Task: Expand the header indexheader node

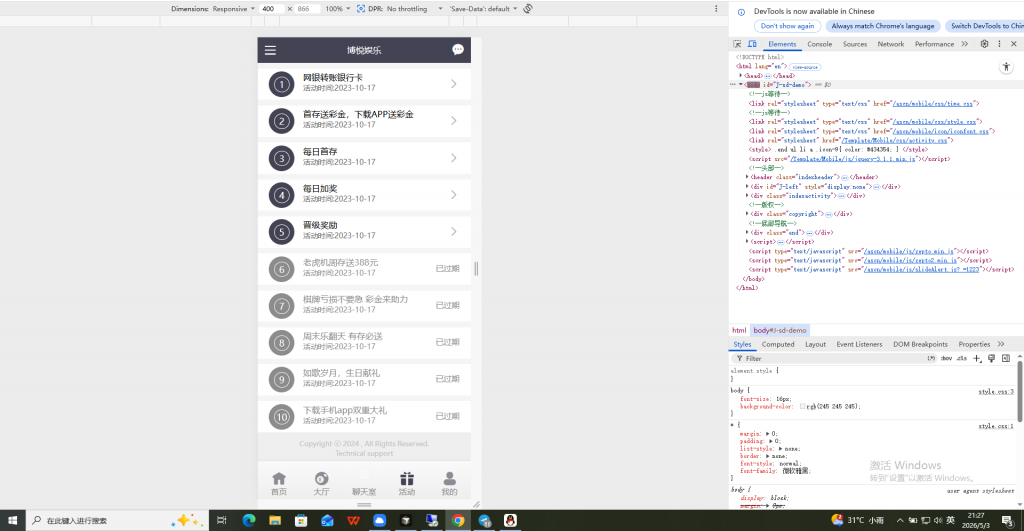Action: 748,177
